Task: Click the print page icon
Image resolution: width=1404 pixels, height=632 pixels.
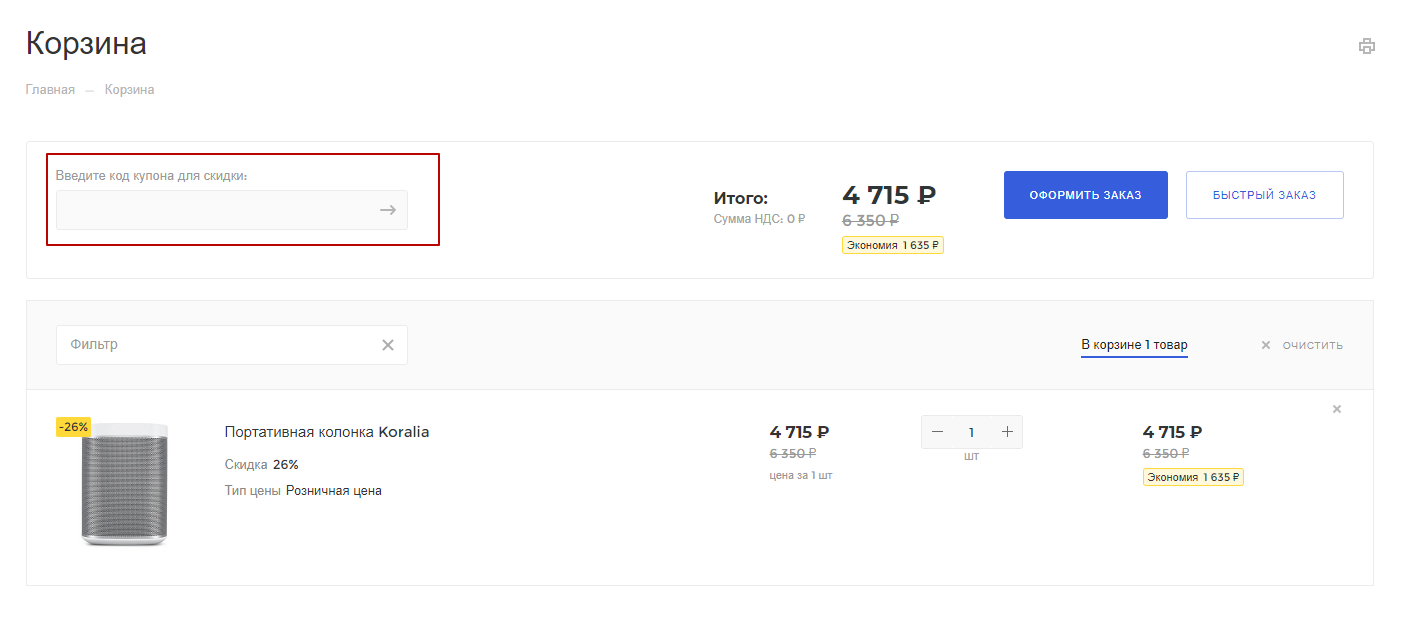Action: [x=1366, y=46]
